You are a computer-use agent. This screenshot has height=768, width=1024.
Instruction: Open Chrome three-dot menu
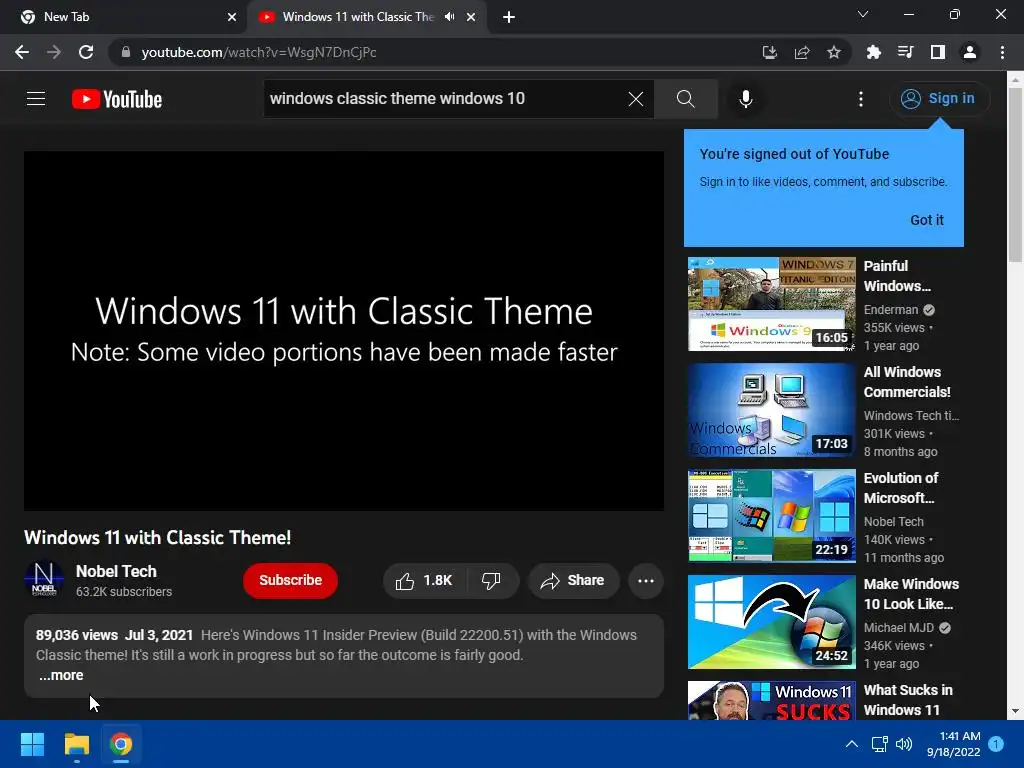(1002, 52)
